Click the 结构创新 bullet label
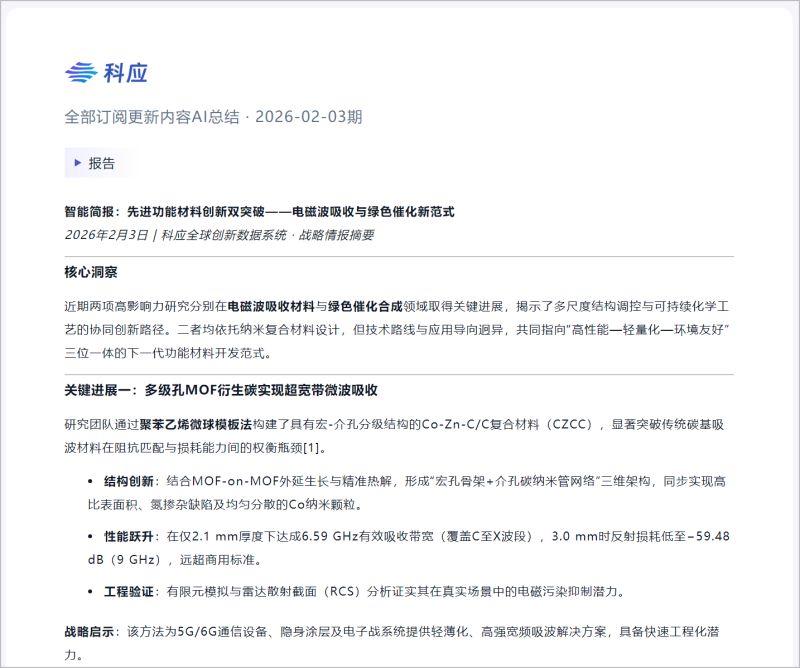The image size is (800, 668). click(x=131, y=483)
